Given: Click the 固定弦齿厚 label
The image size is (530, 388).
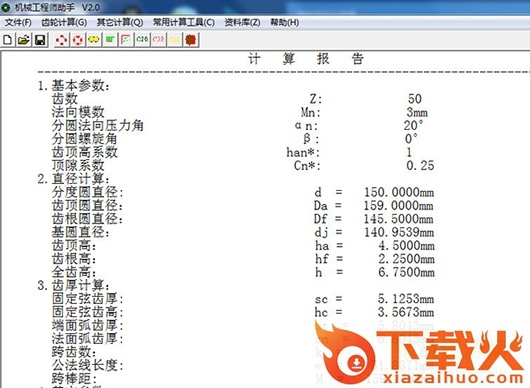Looking at the screenshot, I should click(88, 298).
